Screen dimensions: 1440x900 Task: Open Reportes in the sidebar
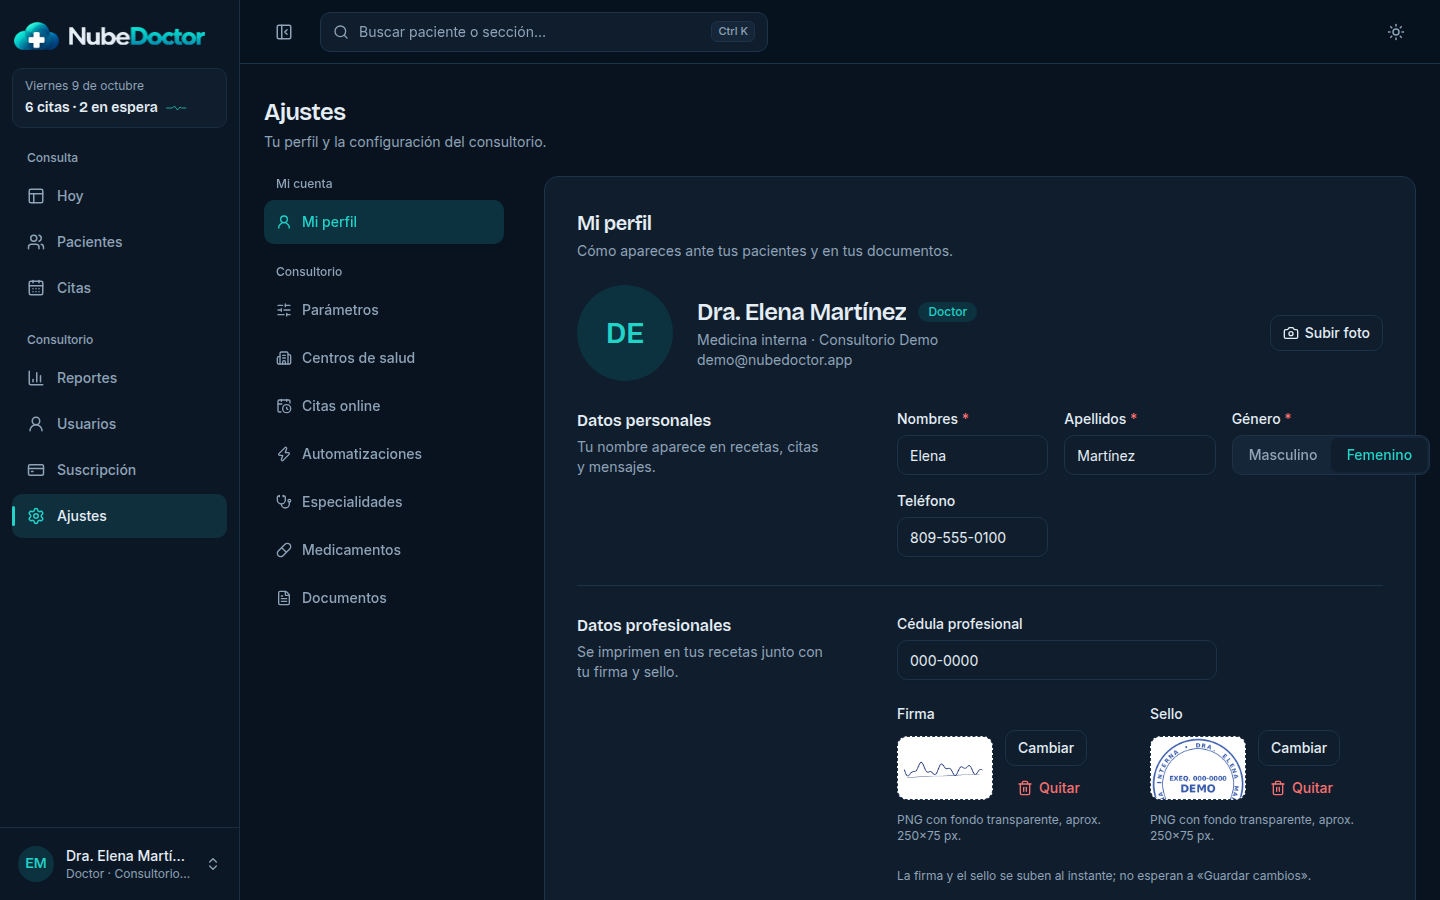tap(119, 378)
